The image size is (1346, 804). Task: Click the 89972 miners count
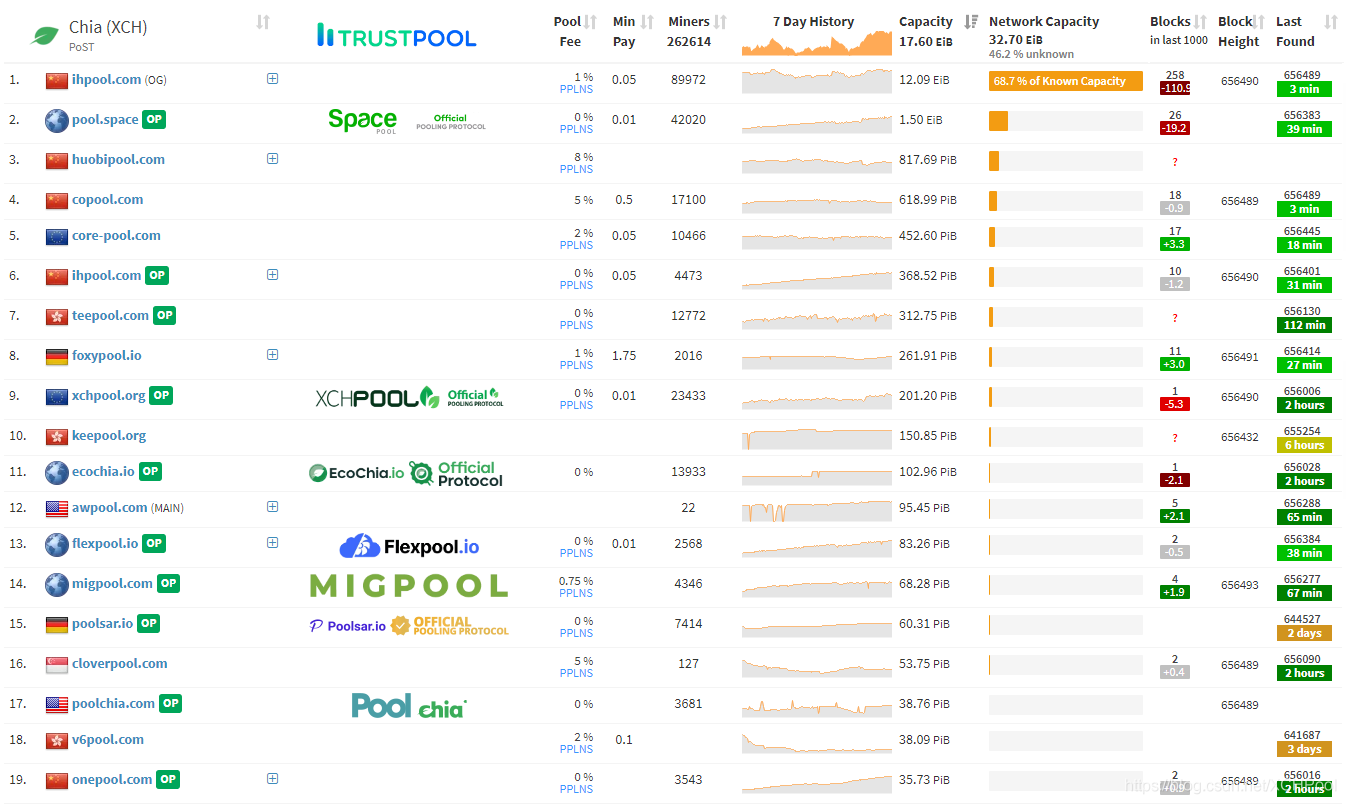(688, 80)
